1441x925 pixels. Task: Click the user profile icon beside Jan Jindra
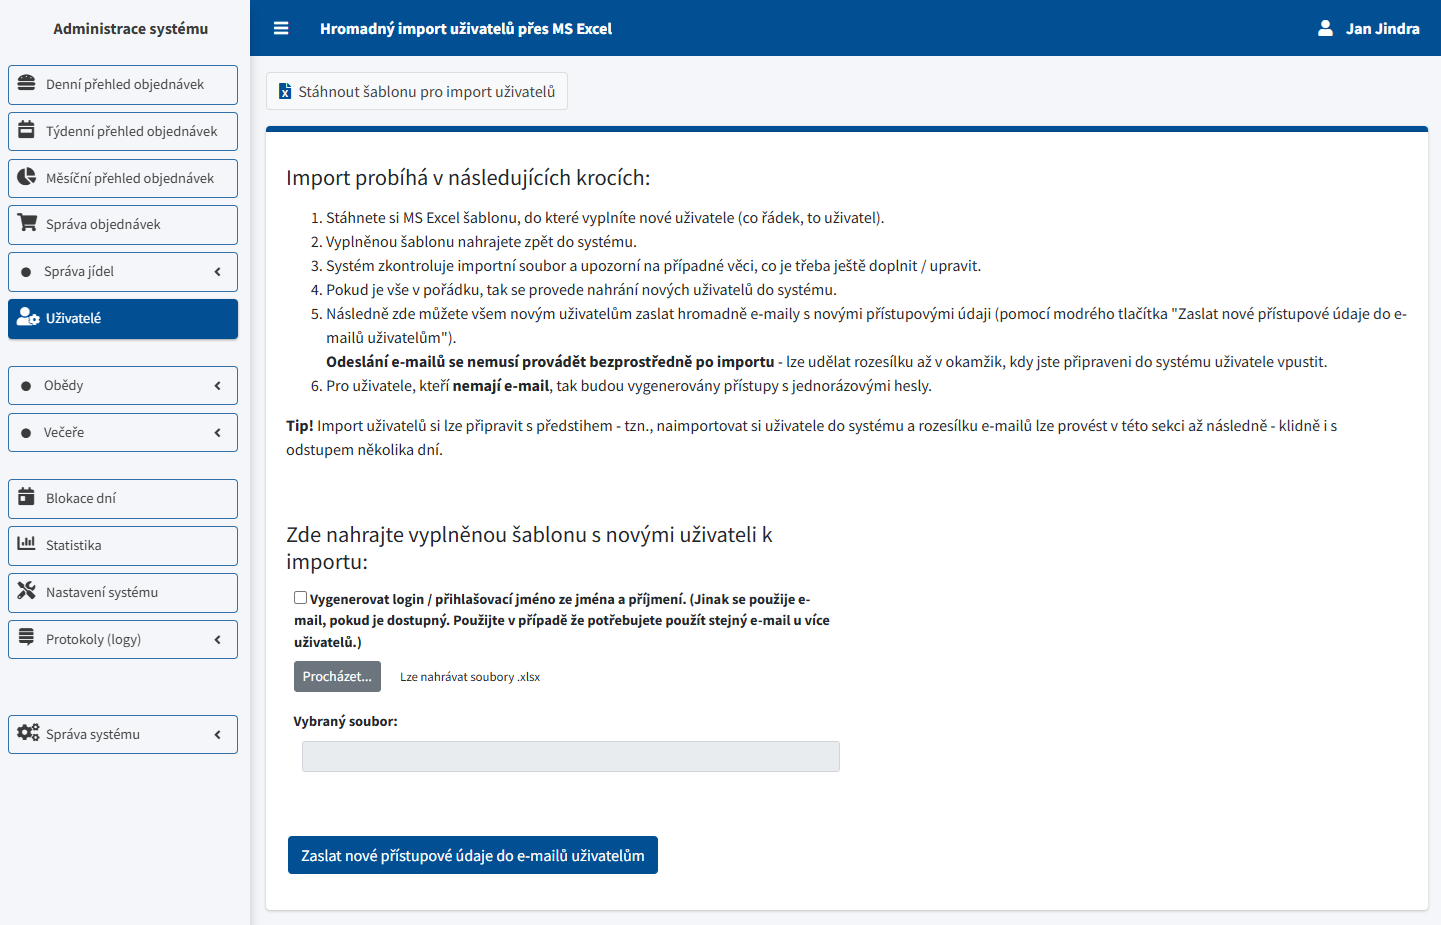click(x=1325, y=29)
